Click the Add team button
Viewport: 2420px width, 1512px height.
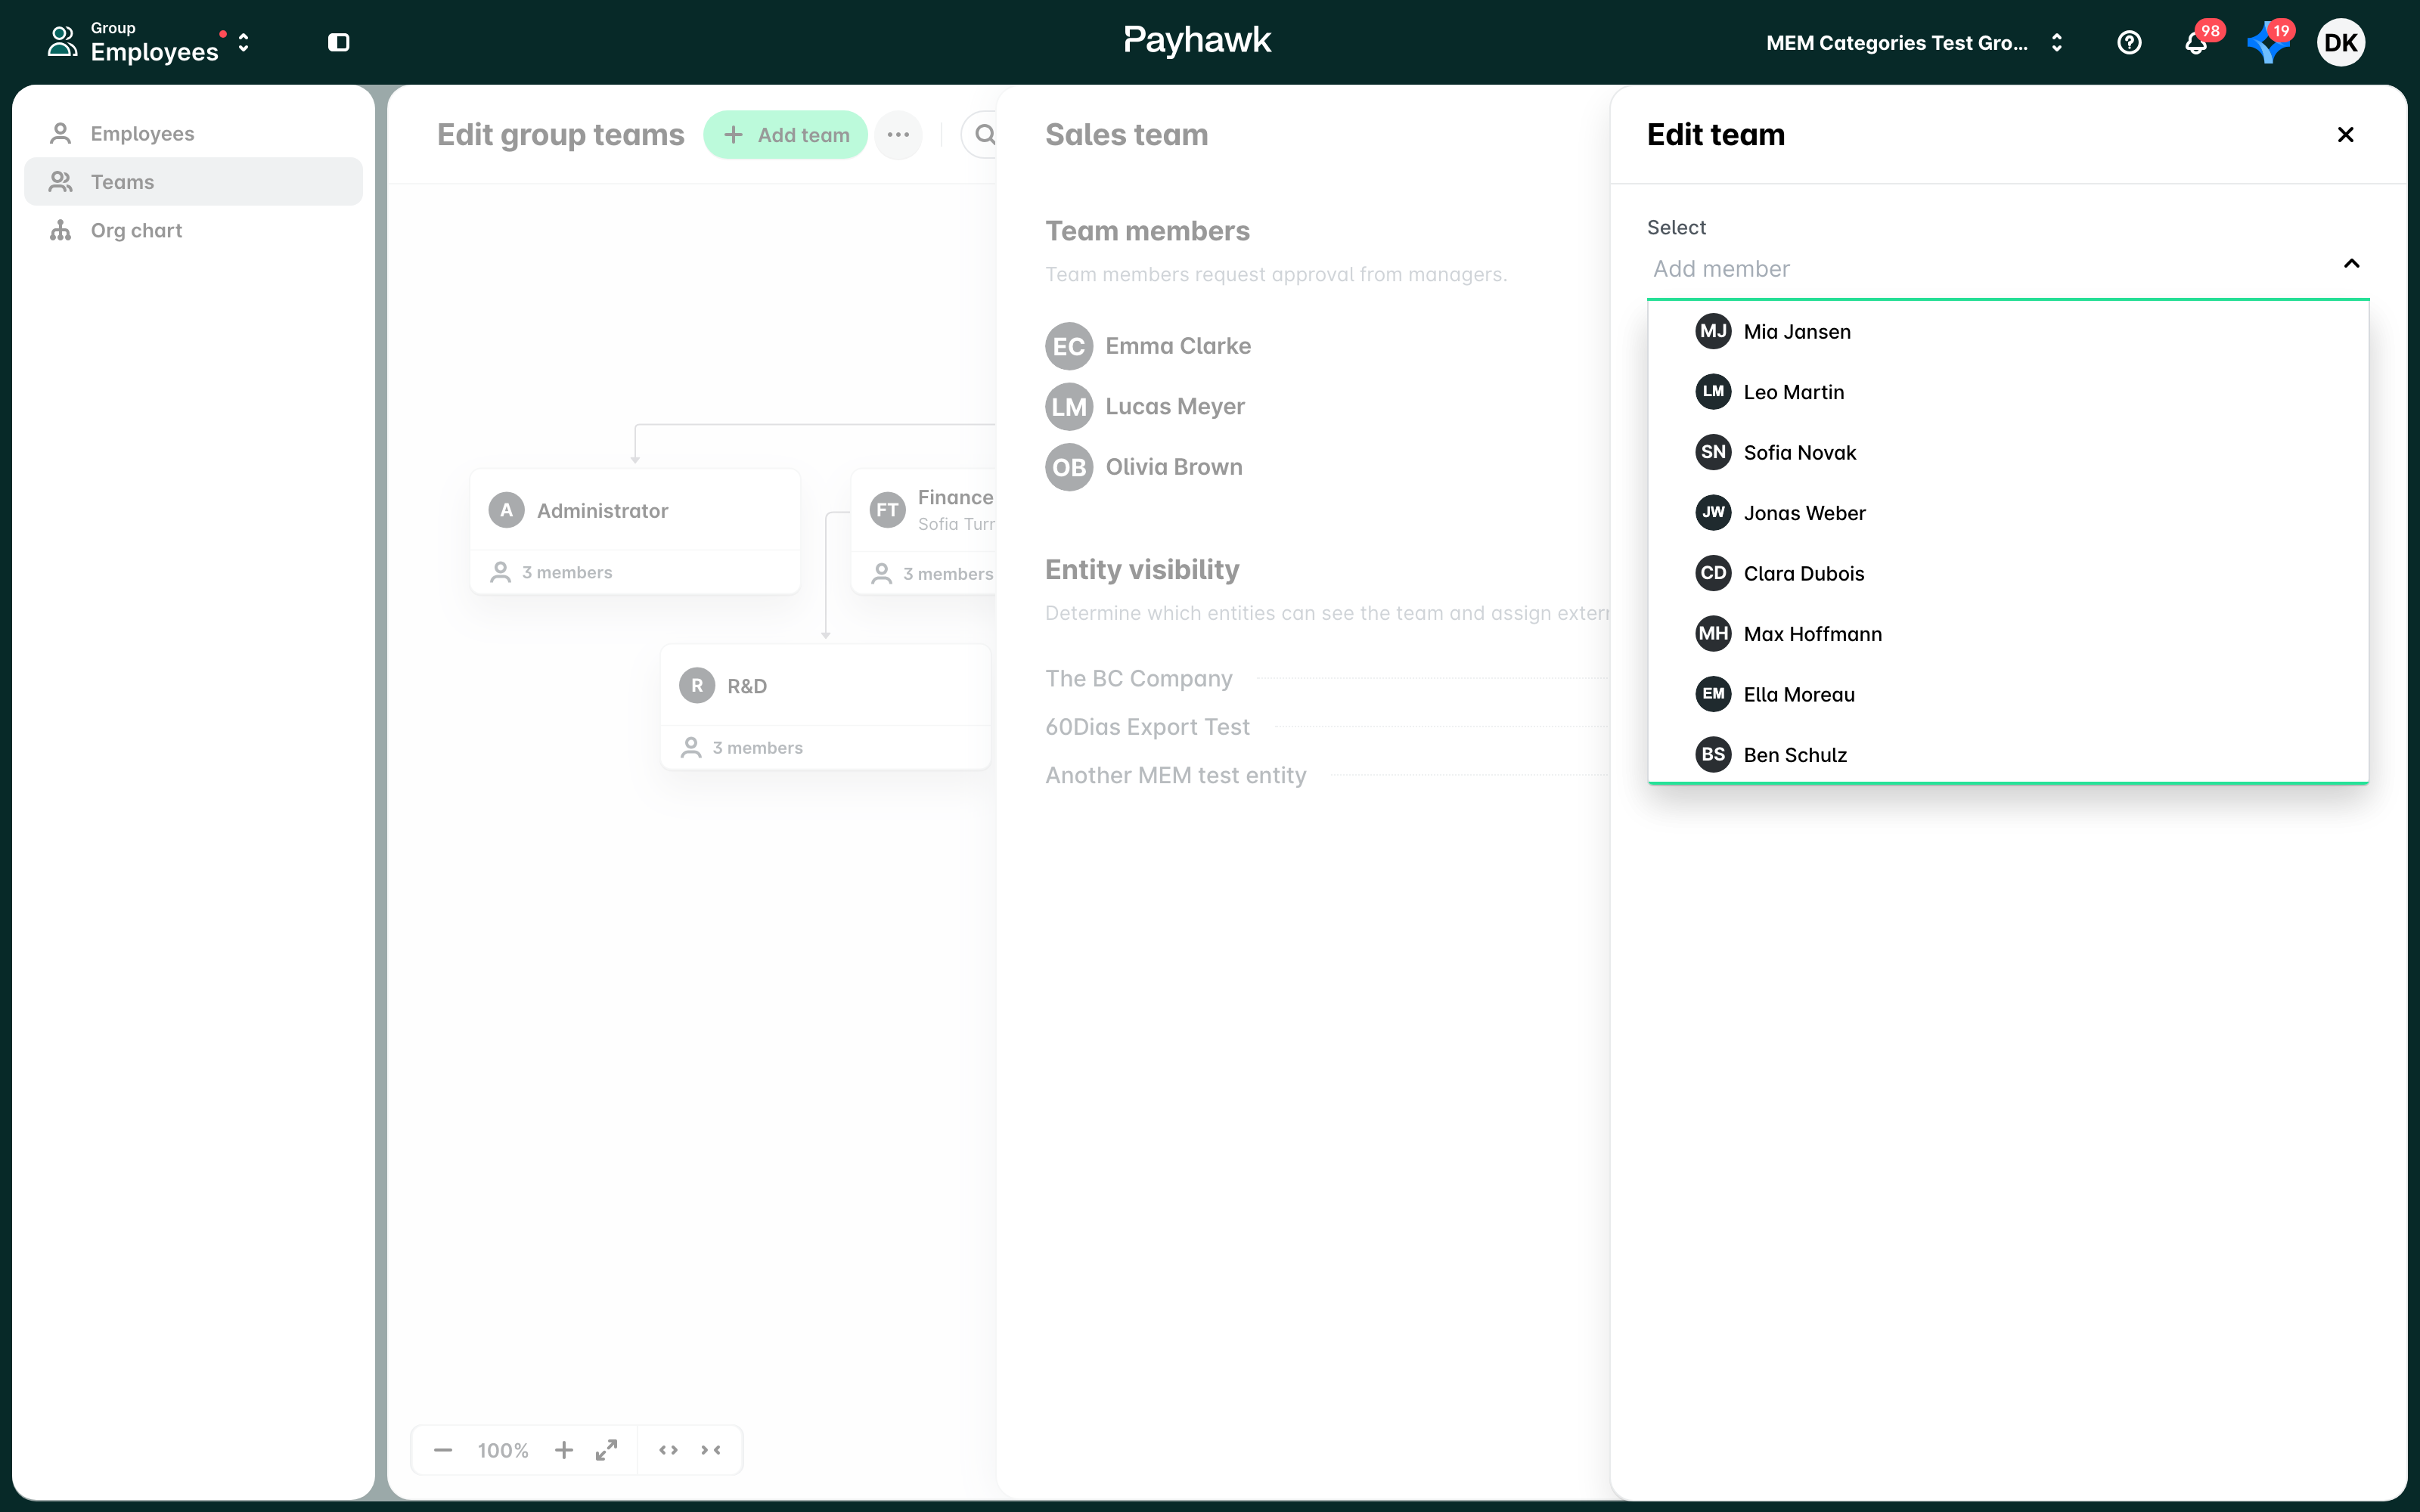click(x=786, y=134)
